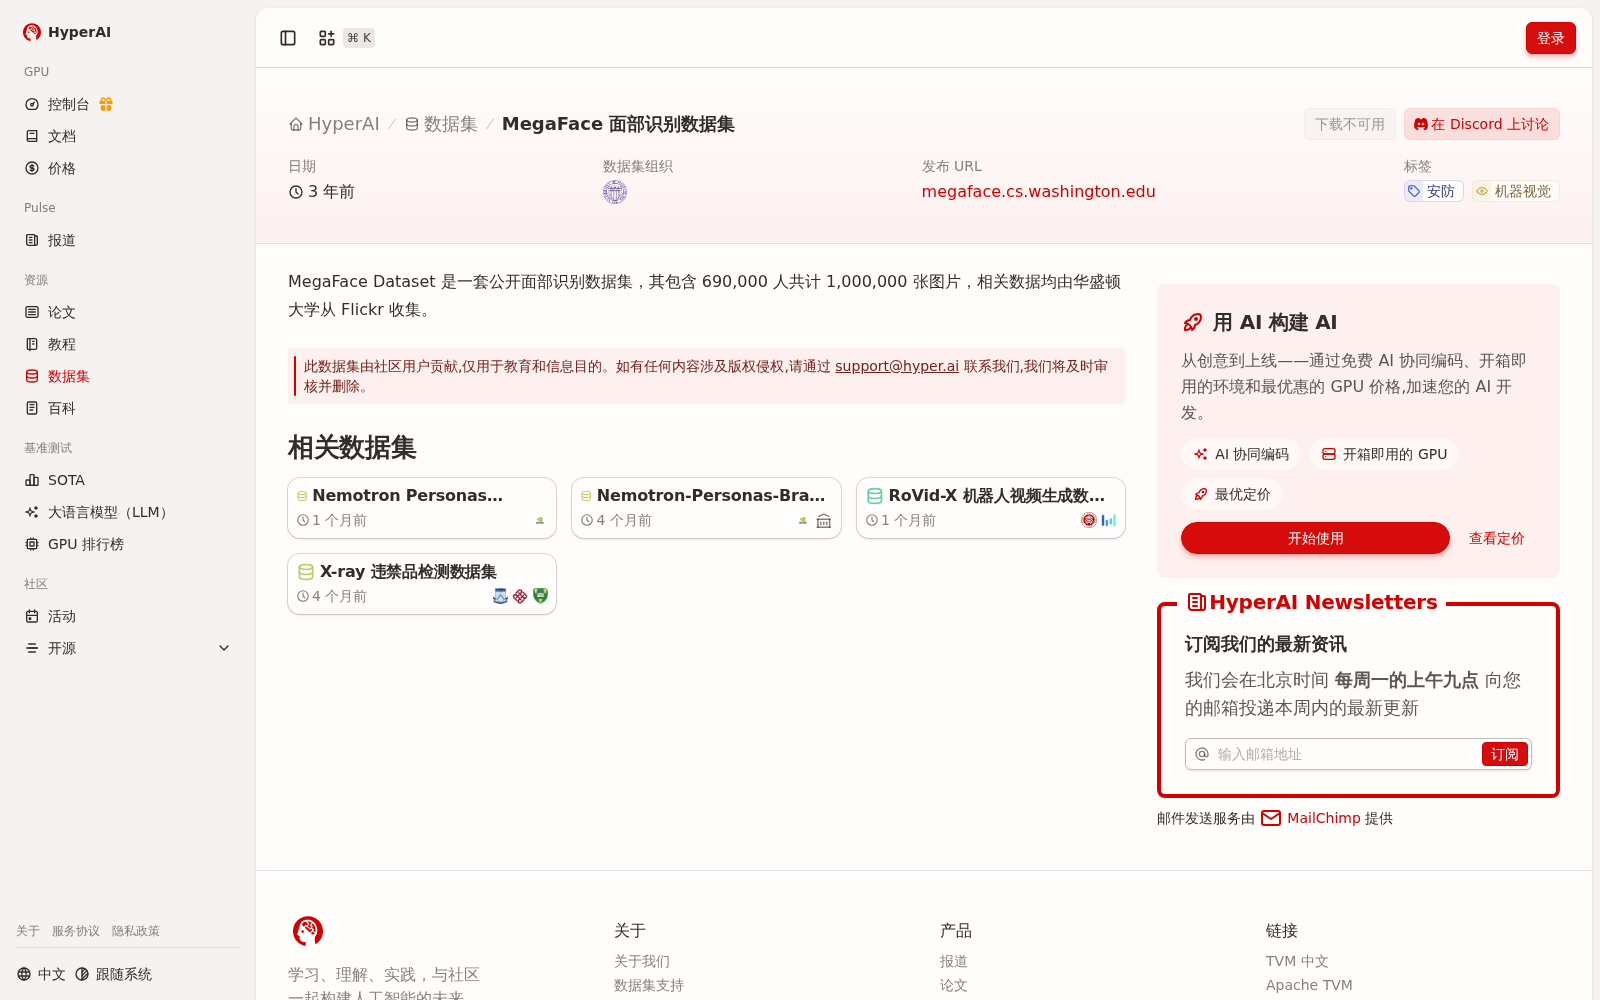
Task: Select the 安防 tag
Action: [1433, 191]
